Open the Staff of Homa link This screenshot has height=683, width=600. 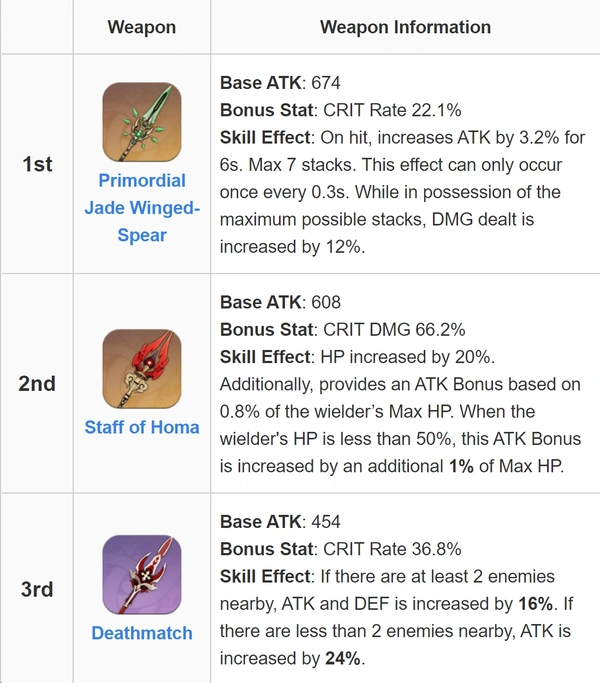click(x=142, y=427)
